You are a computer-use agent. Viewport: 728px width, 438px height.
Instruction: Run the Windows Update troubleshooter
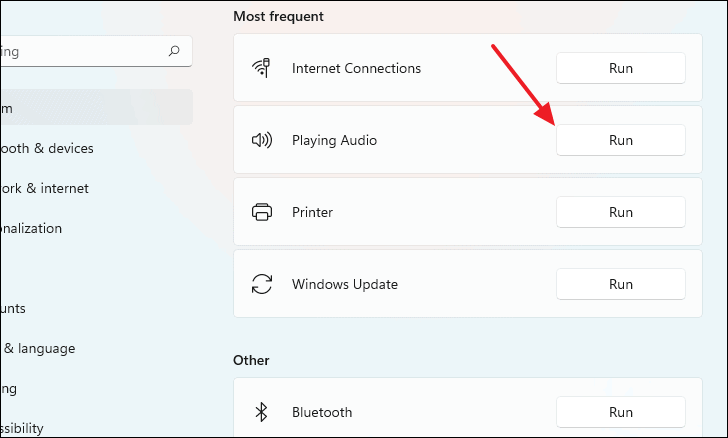click(621, 284)
